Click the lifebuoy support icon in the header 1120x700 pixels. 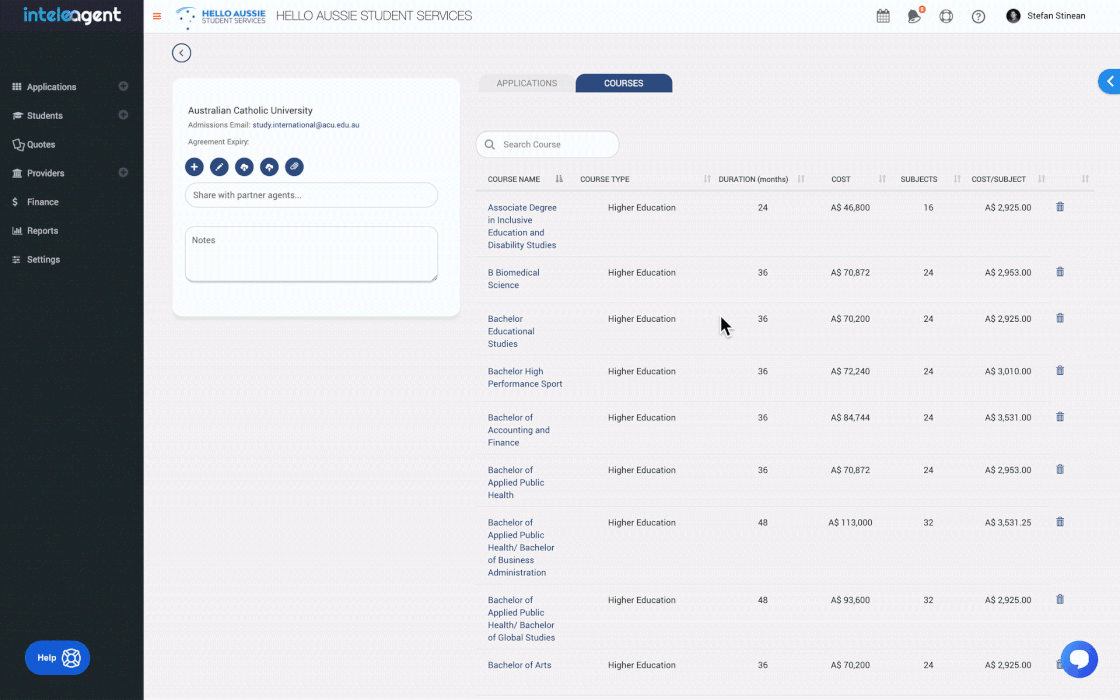pyautogui.click(x=946, y=16)
